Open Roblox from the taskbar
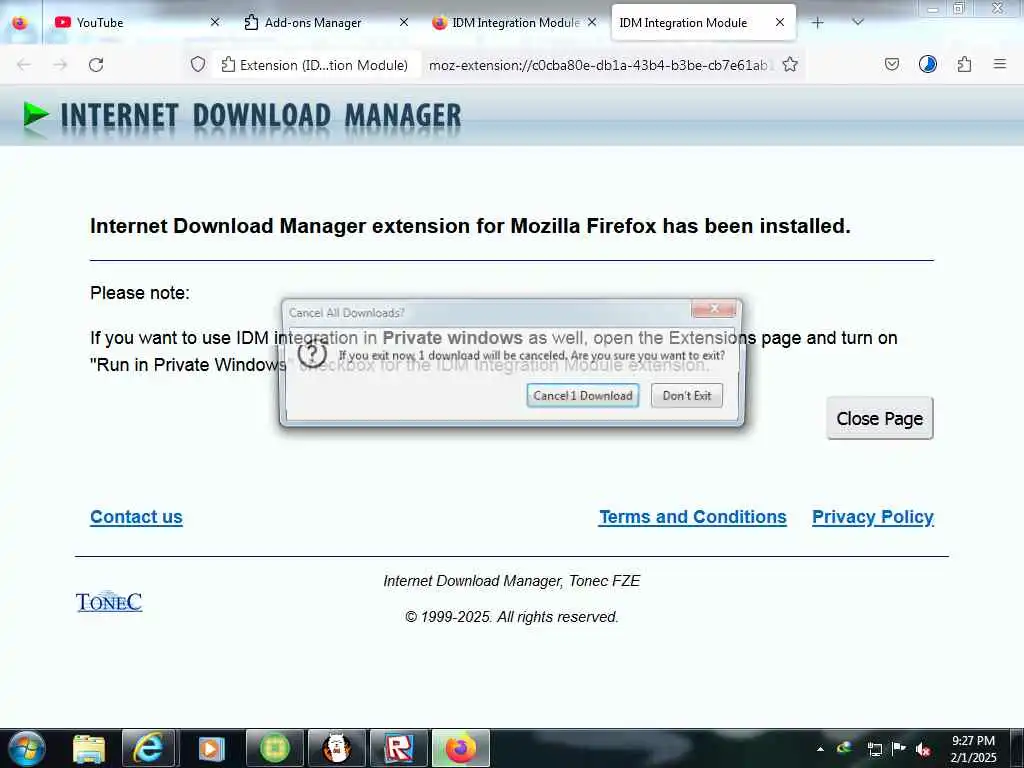Viewport: 1024px width, 768px height. click(398, 748)
